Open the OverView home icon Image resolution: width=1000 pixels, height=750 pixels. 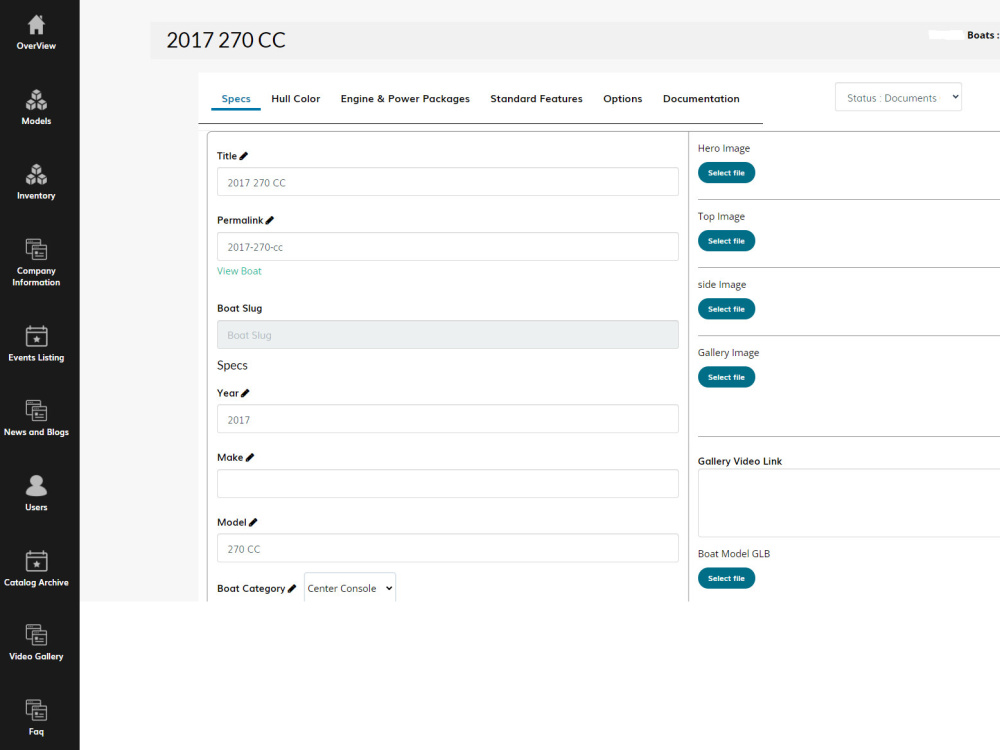[36, 25]
